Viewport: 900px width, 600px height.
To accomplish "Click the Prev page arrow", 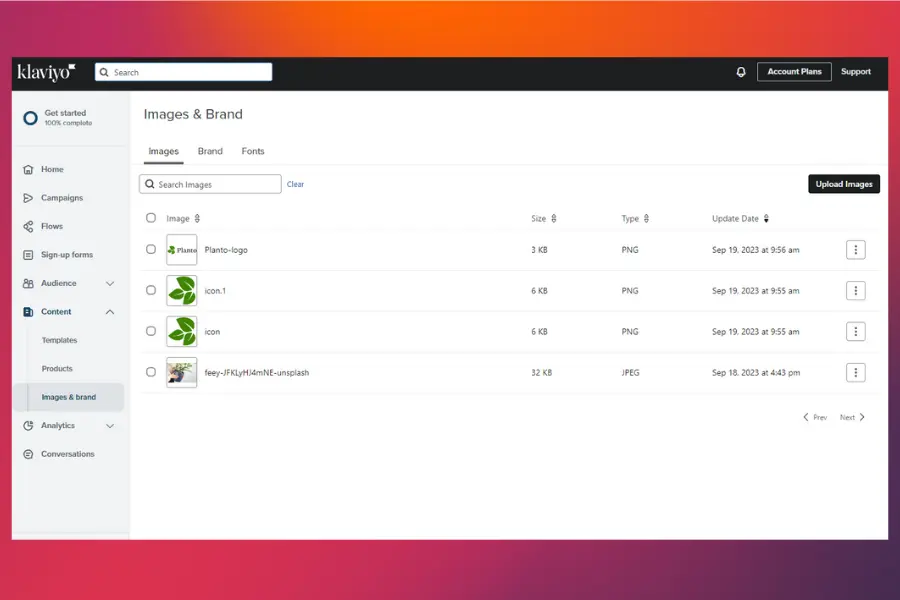I will [805, 417].
